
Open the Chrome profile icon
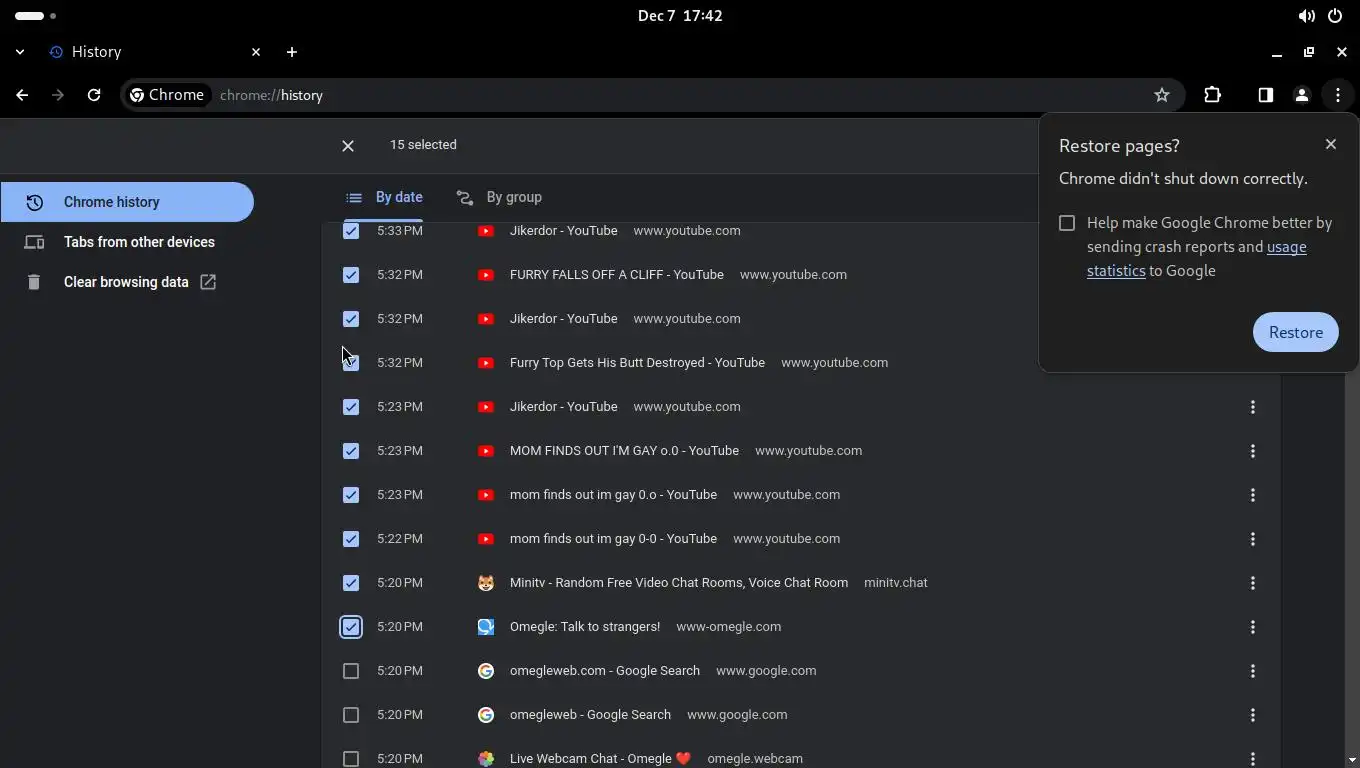(x=1302, y=95)
